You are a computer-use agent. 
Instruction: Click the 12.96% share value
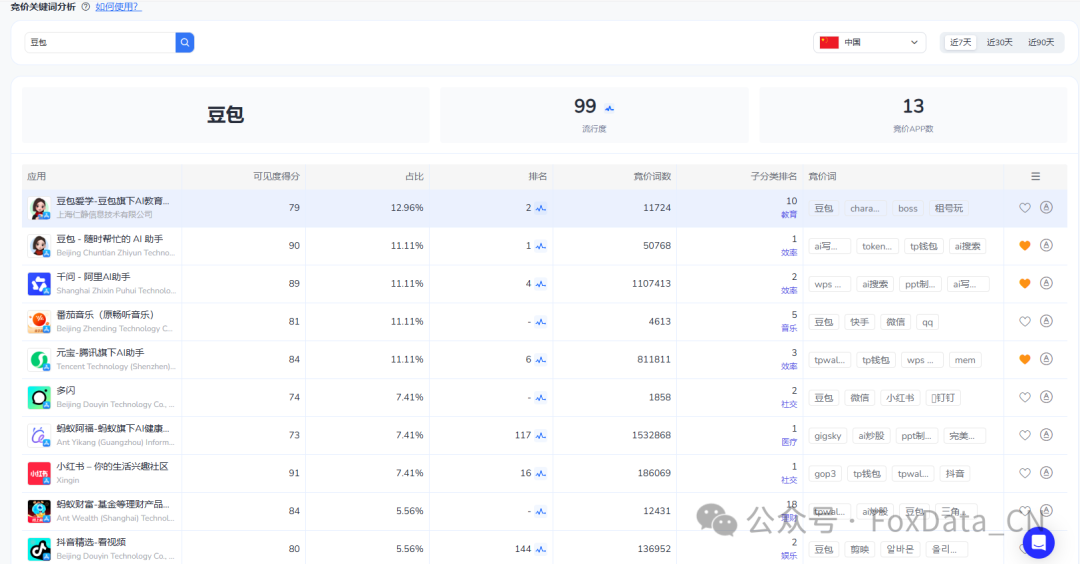pos(407,208)
